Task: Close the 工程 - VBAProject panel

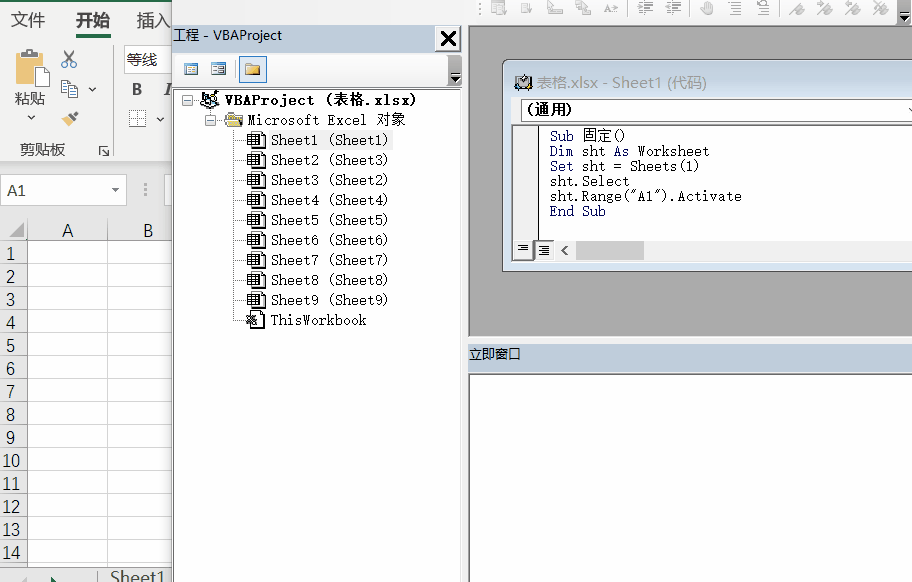Action: tap(448, 39)
